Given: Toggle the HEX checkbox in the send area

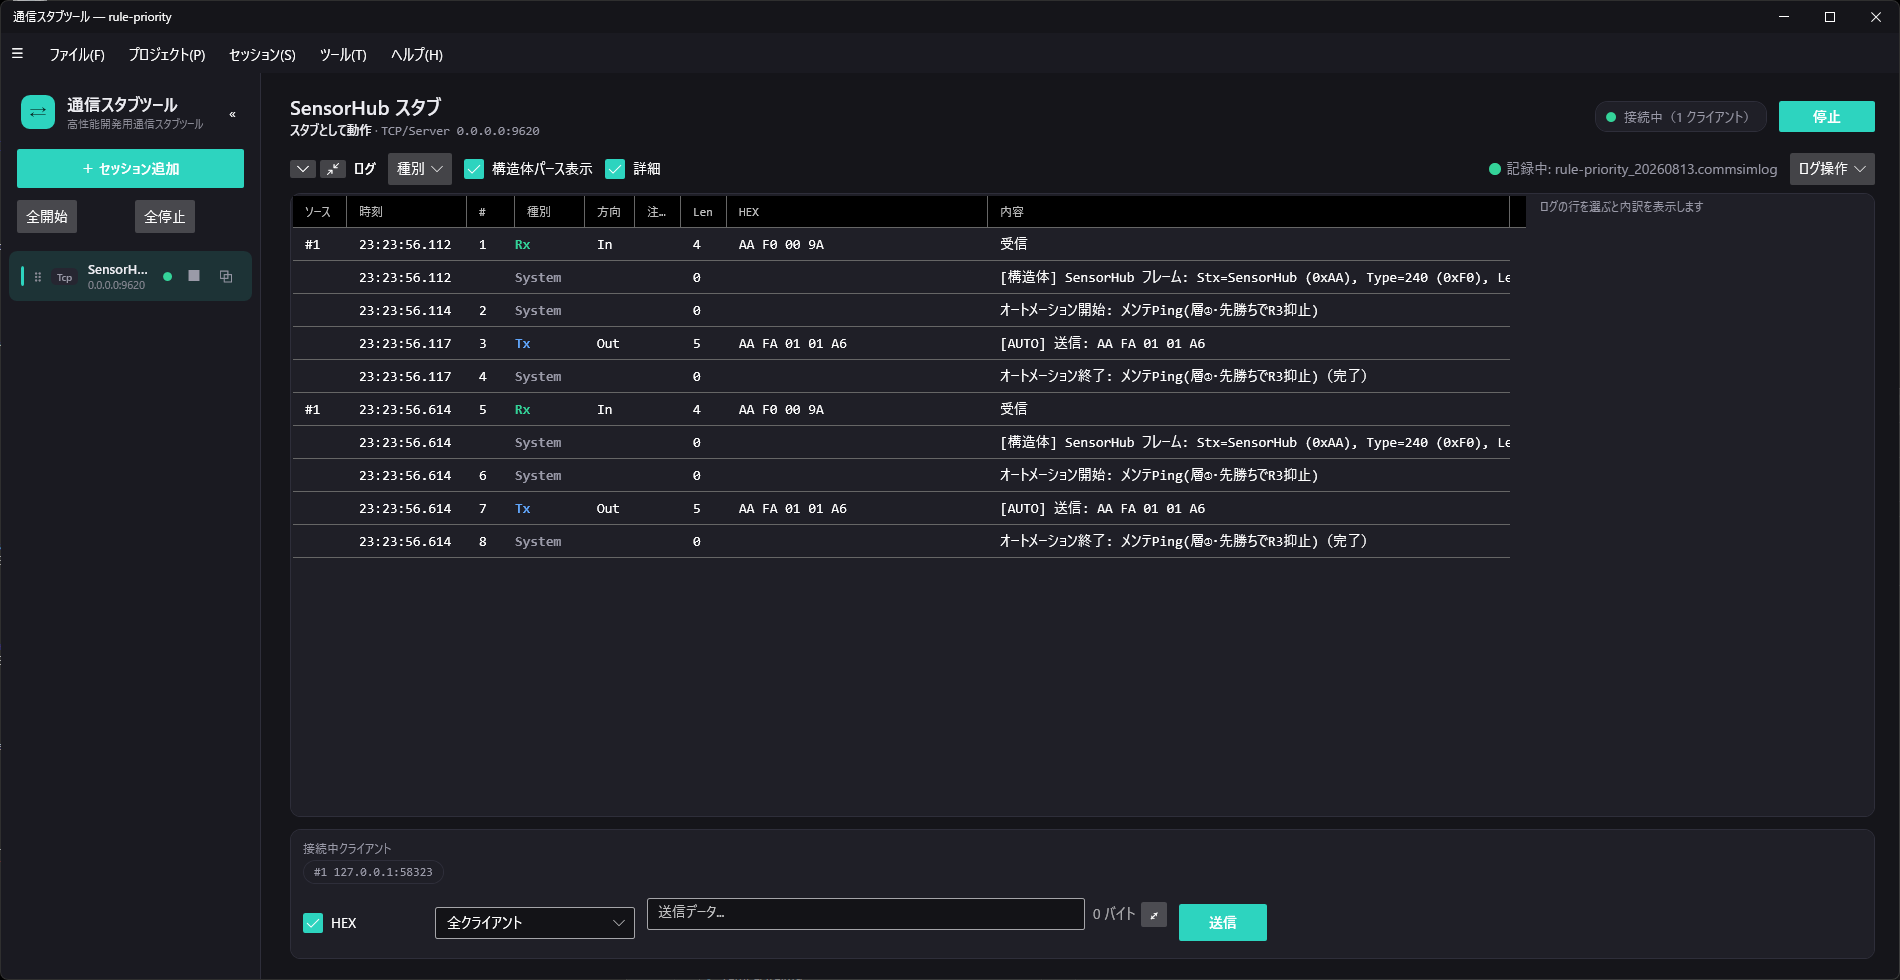Looking at the screenshot, I should click(313, 923).
